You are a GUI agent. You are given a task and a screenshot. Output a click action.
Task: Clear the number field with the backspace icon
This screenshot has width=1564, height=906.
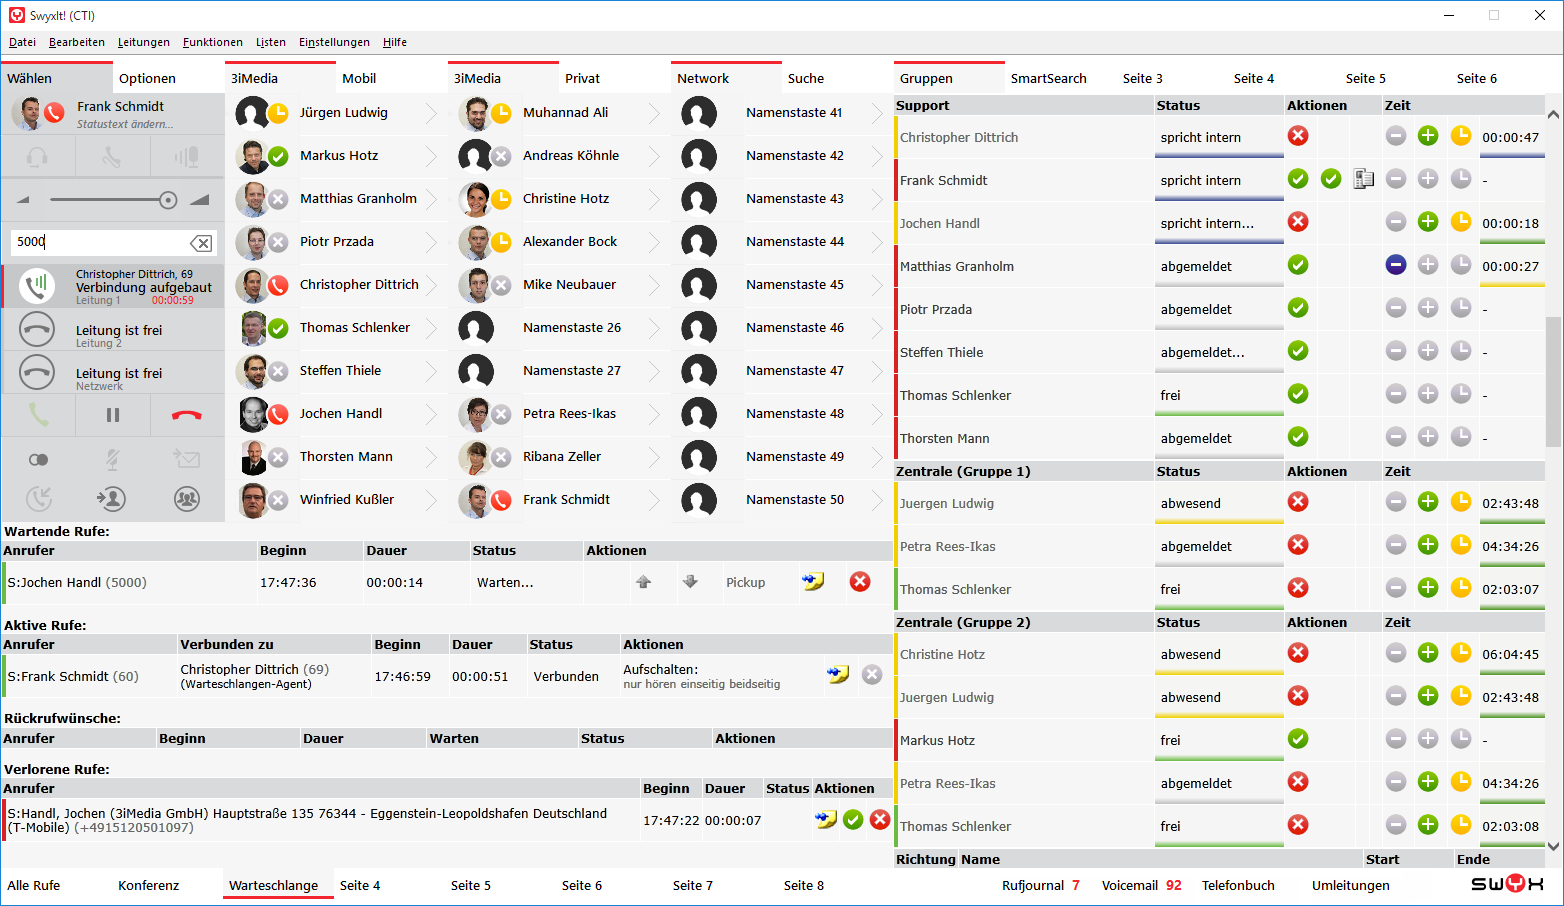click(x=201, y=243)
